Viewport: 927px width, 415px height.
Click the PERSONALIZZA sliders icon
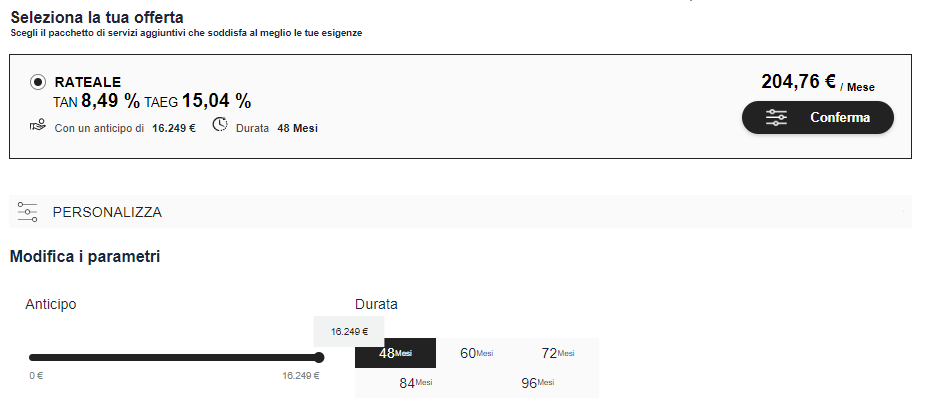click(x=27, y=212)
